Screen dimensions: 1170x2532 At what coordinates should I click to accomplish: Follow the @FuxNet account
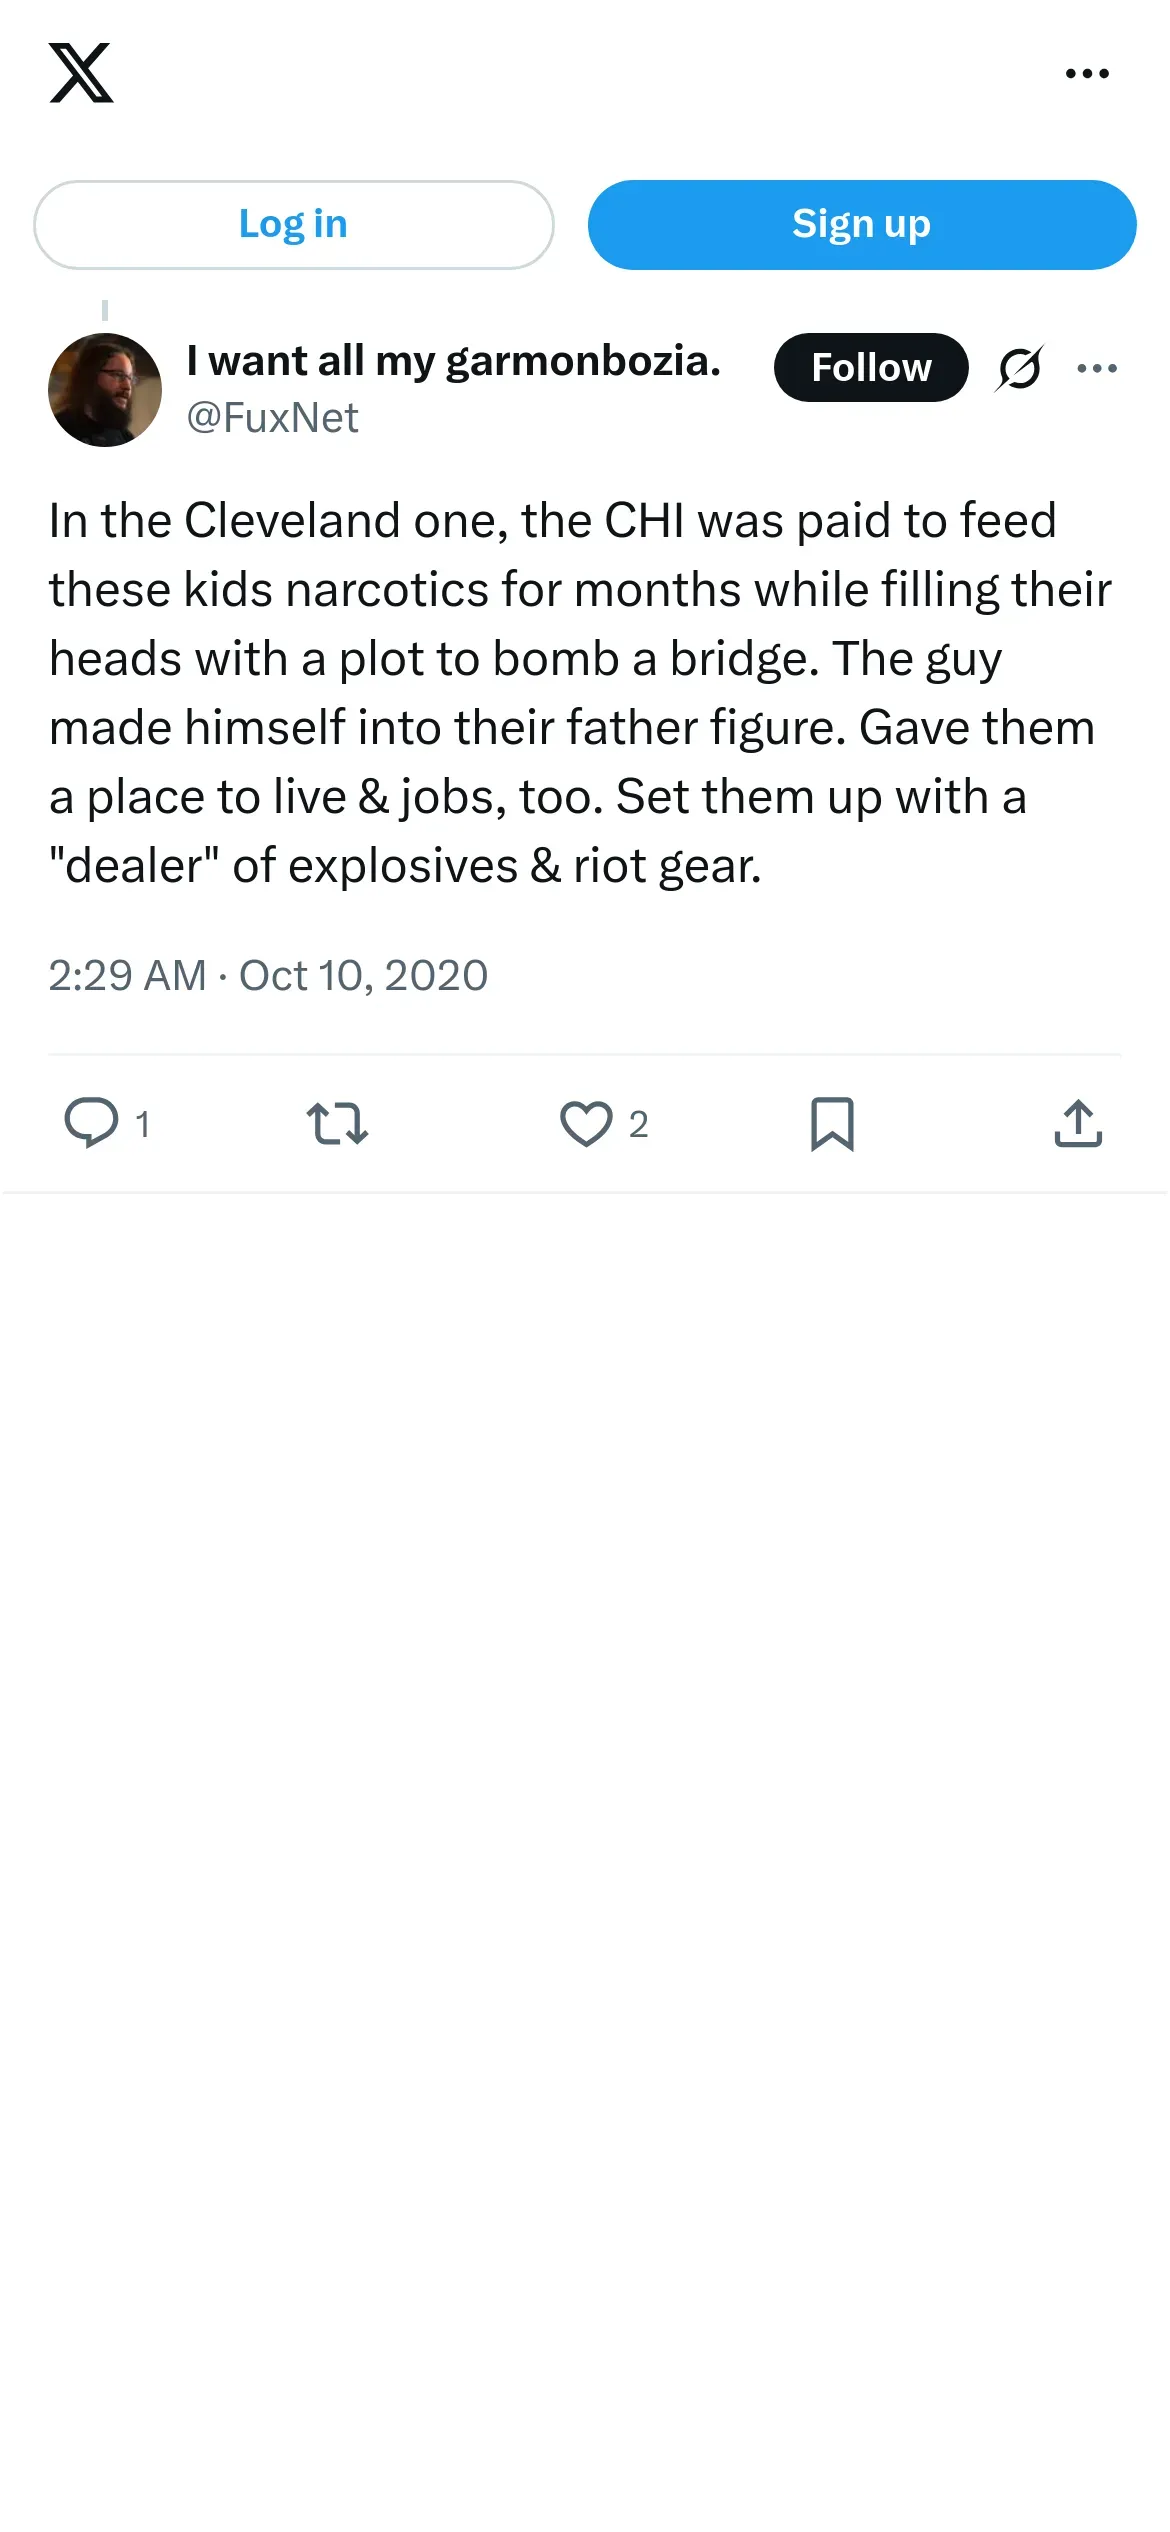pos(871,368)
